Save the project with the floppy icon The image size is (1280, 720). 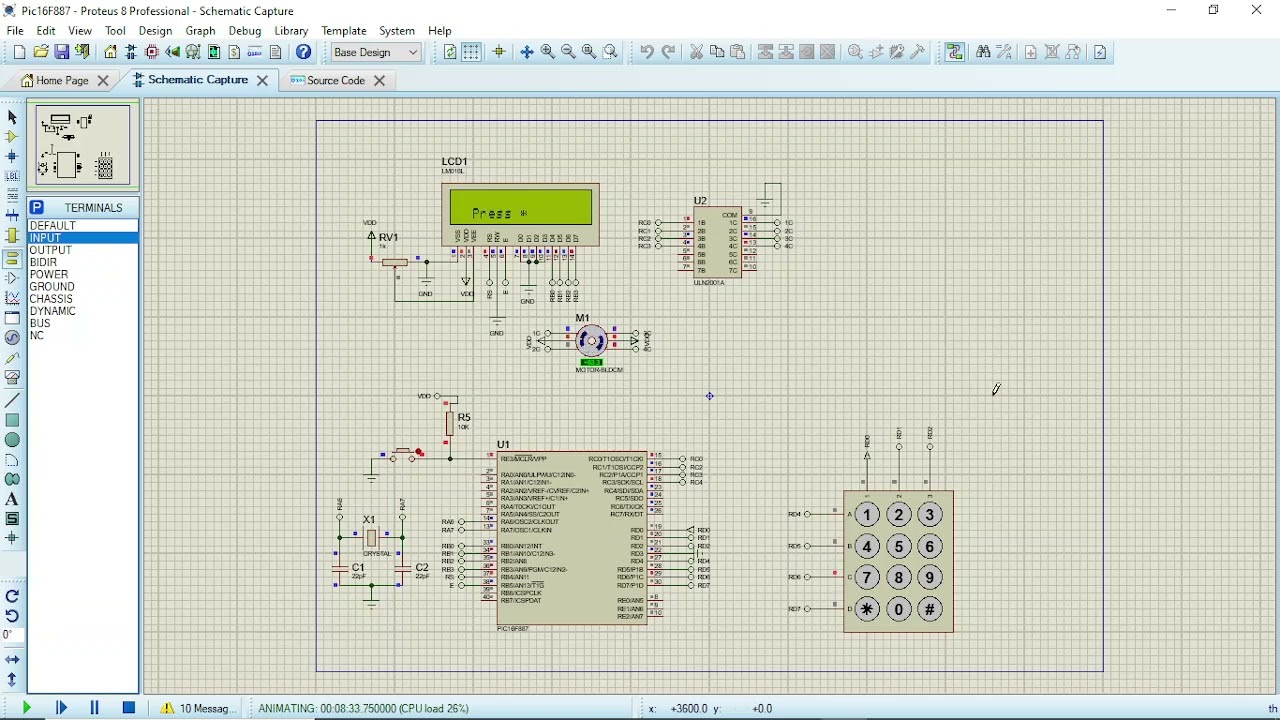tap(62, 52)
